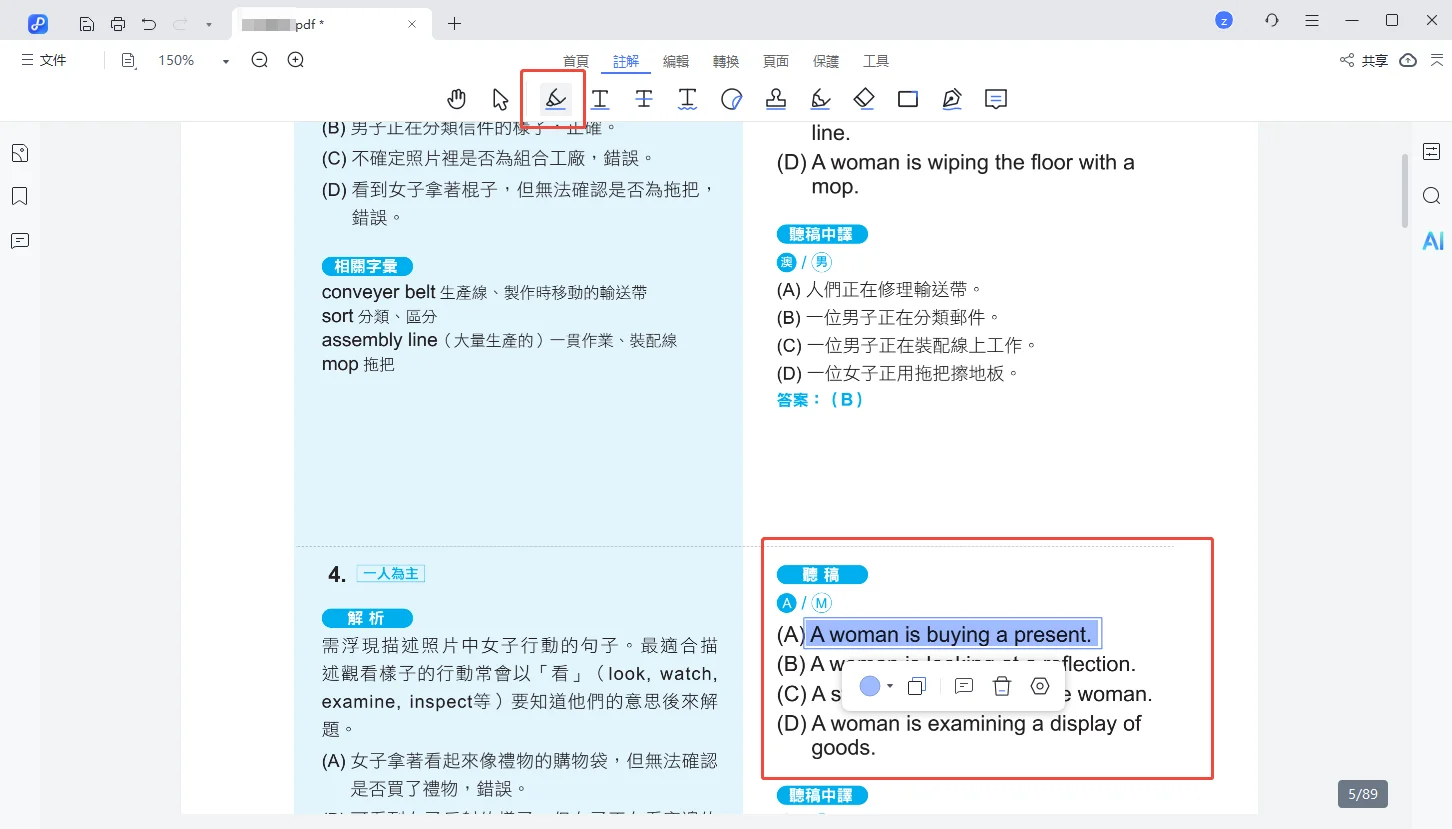This screenshot has width=1452, height=829.
Task: Activate the eraser tool
Action: click(x=864, y=98)
